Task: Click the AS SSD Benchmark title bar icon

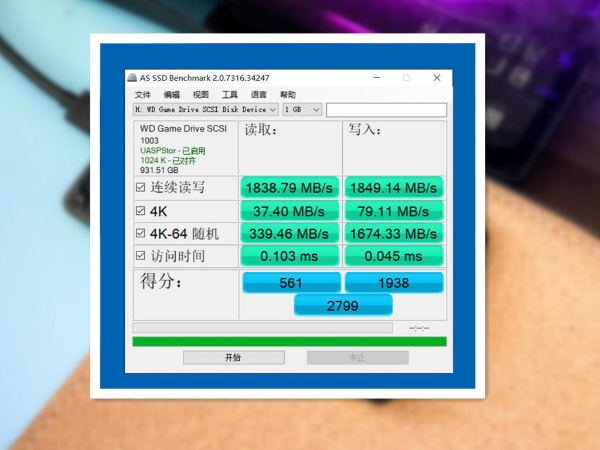Action: [x=132, y=78]
